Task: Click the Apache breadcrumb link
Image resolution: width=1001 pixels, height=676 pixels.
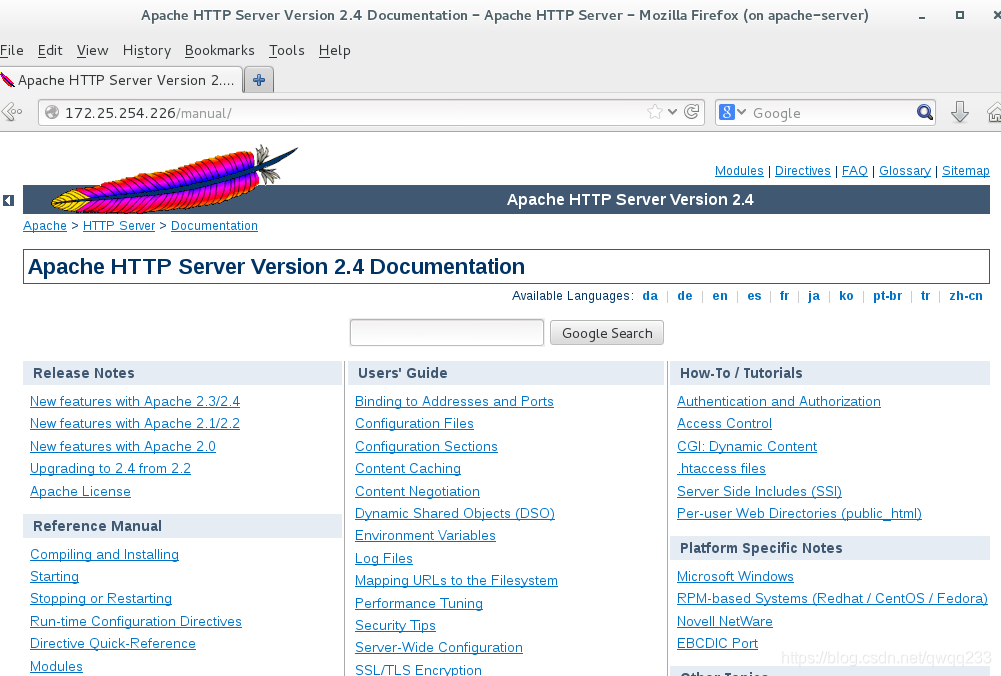Action: [x=45, y=225]
